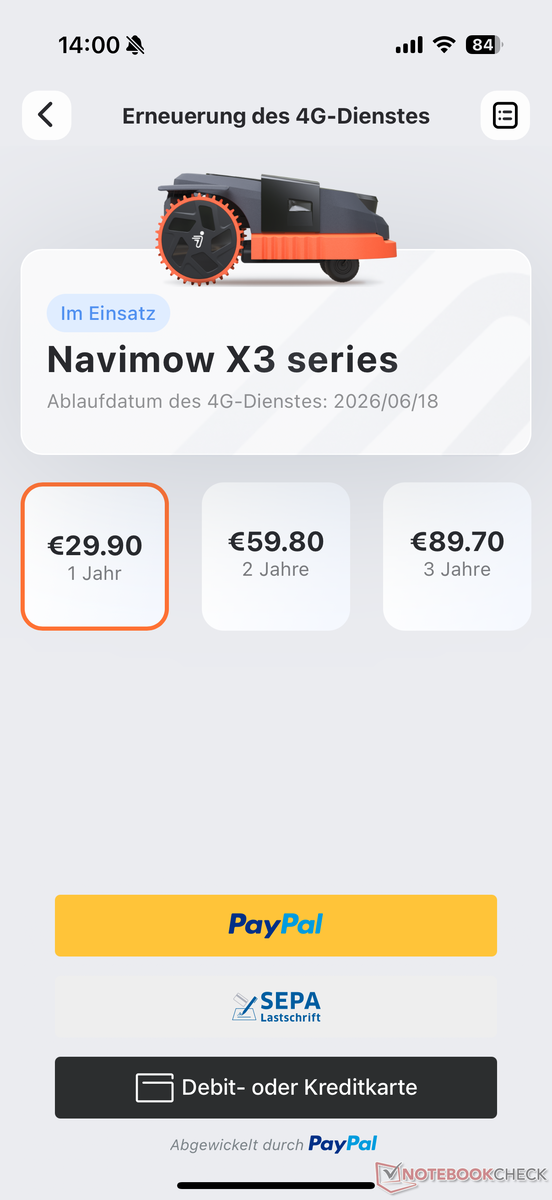
Task: Pay with the yellow PayPal button
Action: (x=276, y=925)
